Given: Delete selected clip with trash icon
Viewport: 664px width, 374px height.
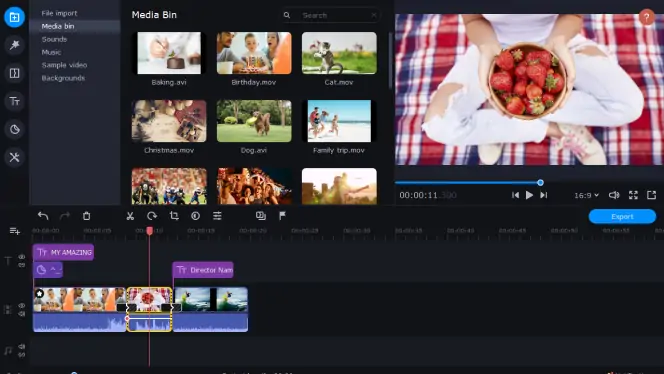Looking at the screenshot, I should 86,216.
